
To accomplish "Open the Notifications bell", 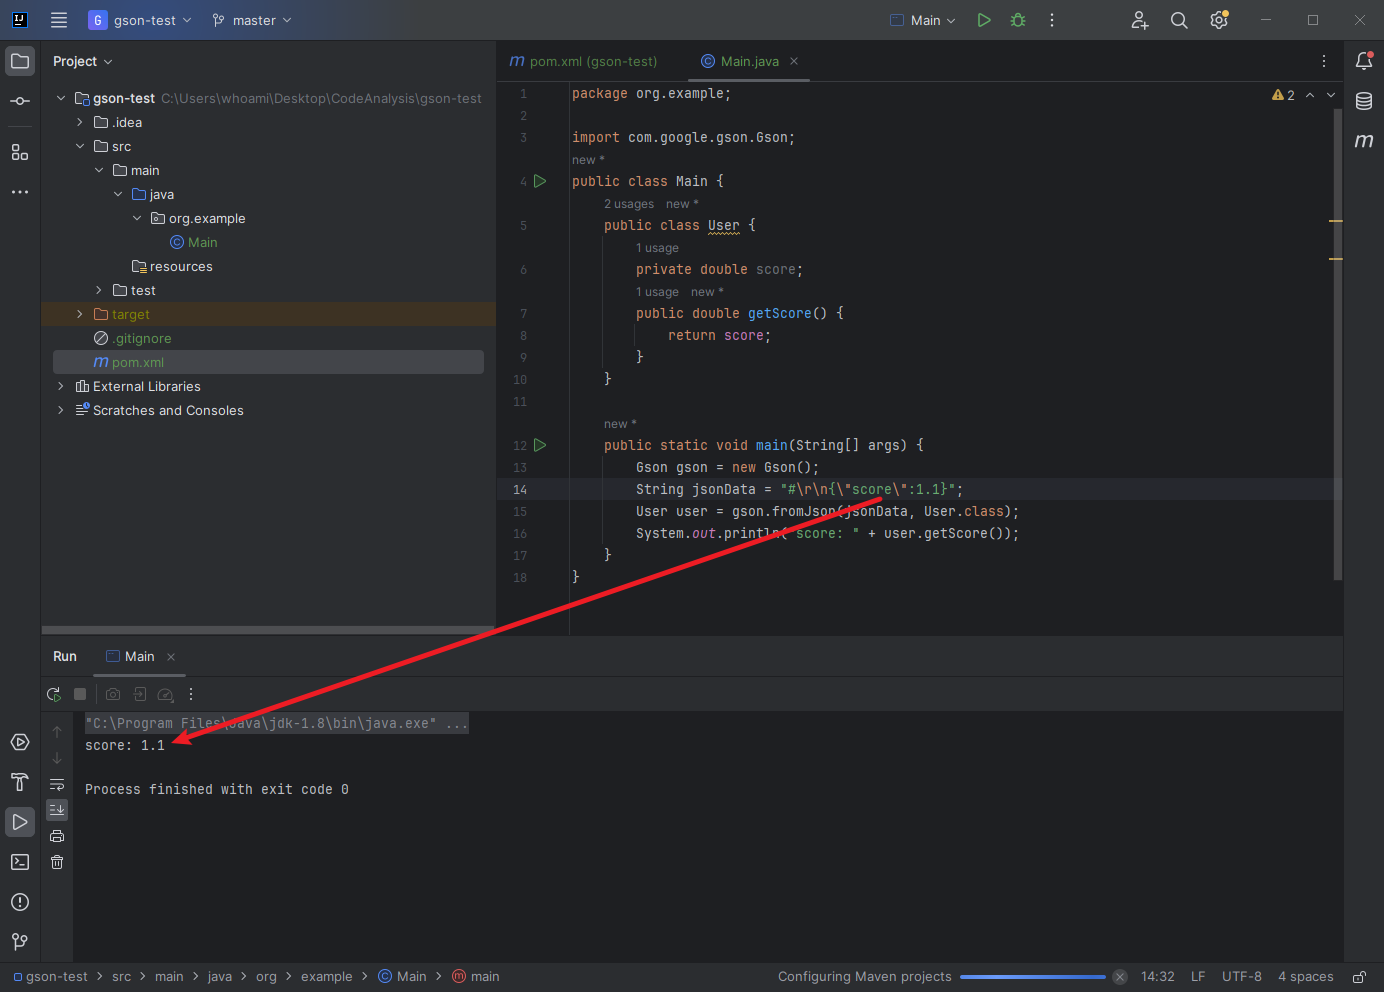I will [x=1364, y=61].
